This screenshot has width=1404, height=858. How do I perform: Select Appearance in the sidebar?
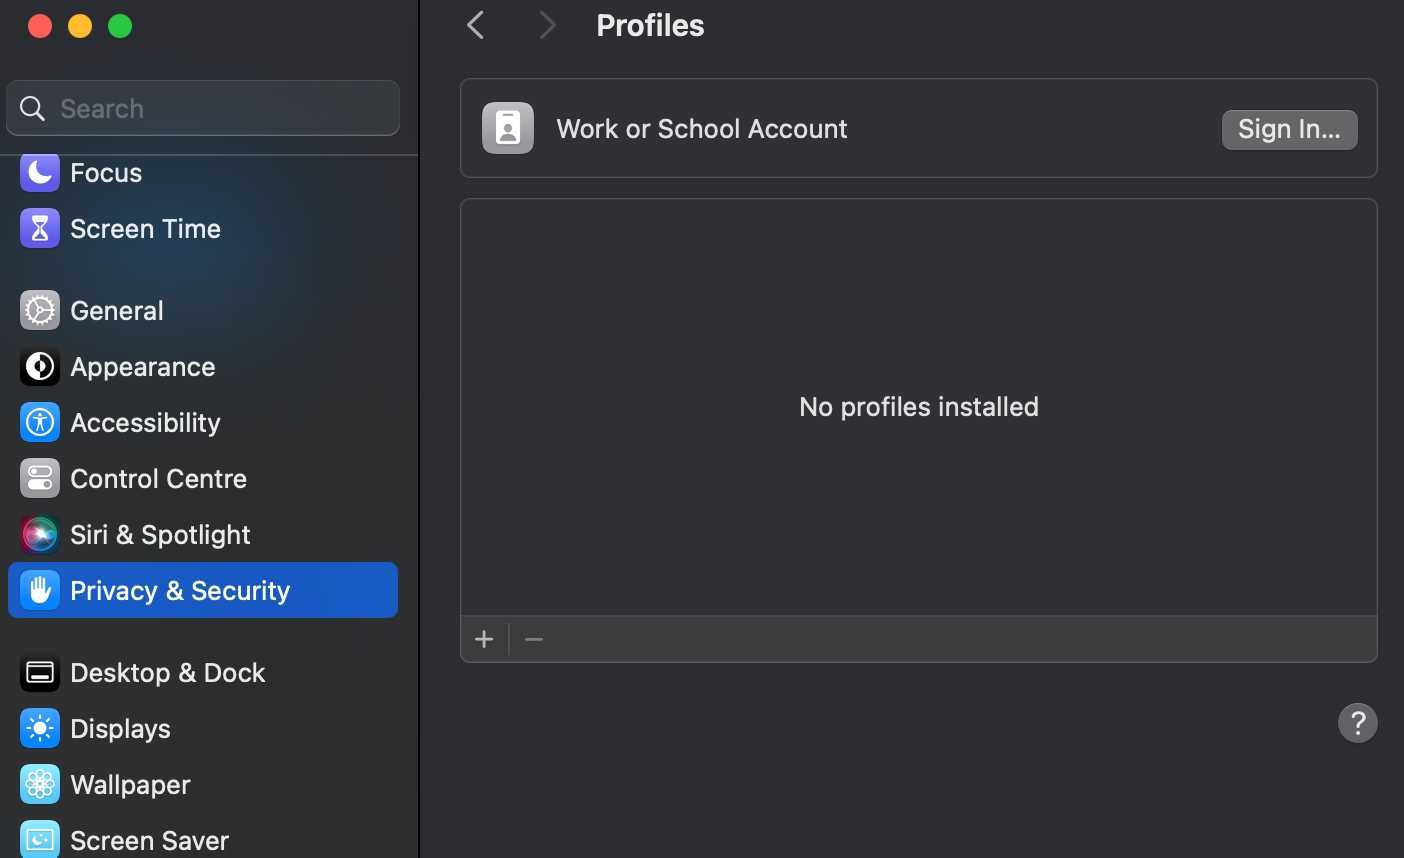pos(203,367)
